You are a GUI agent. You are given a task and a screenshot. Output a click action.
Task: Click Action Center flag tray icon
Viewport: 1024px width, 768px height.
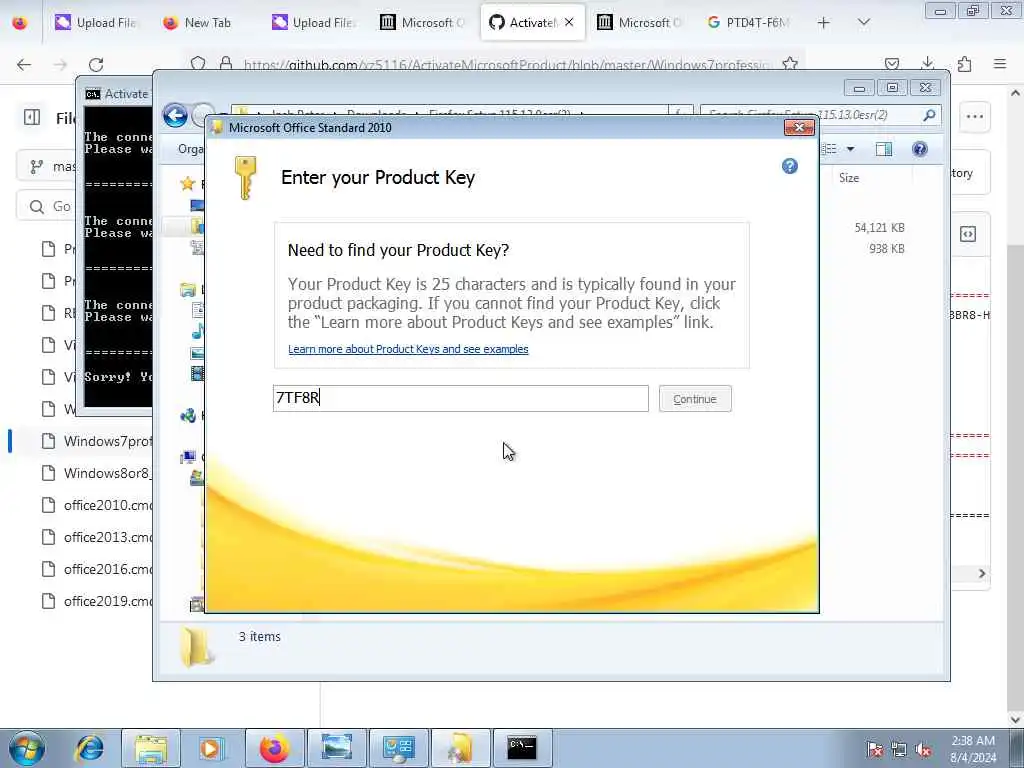[874, 749]
